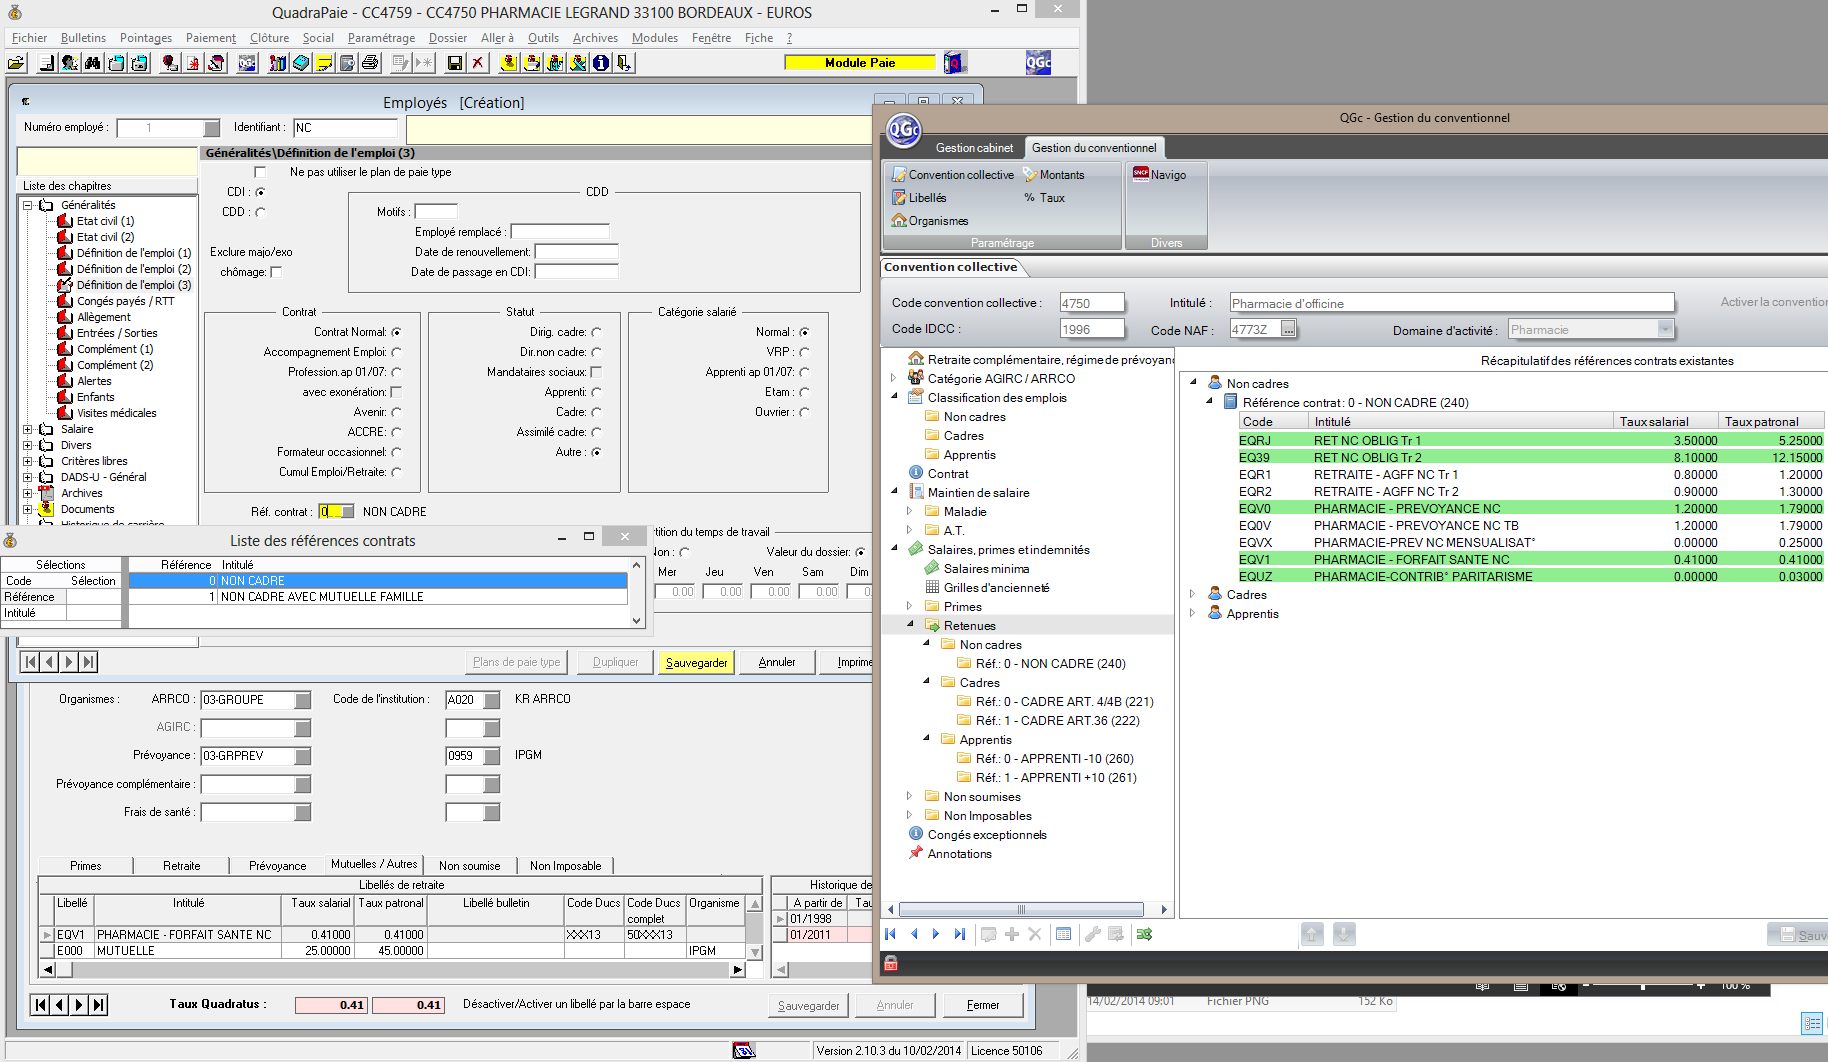This screenshot has height=1062, width=1828.
Task: Select 'Dirig. cadre' statut radio button
Action: point(596,332)
